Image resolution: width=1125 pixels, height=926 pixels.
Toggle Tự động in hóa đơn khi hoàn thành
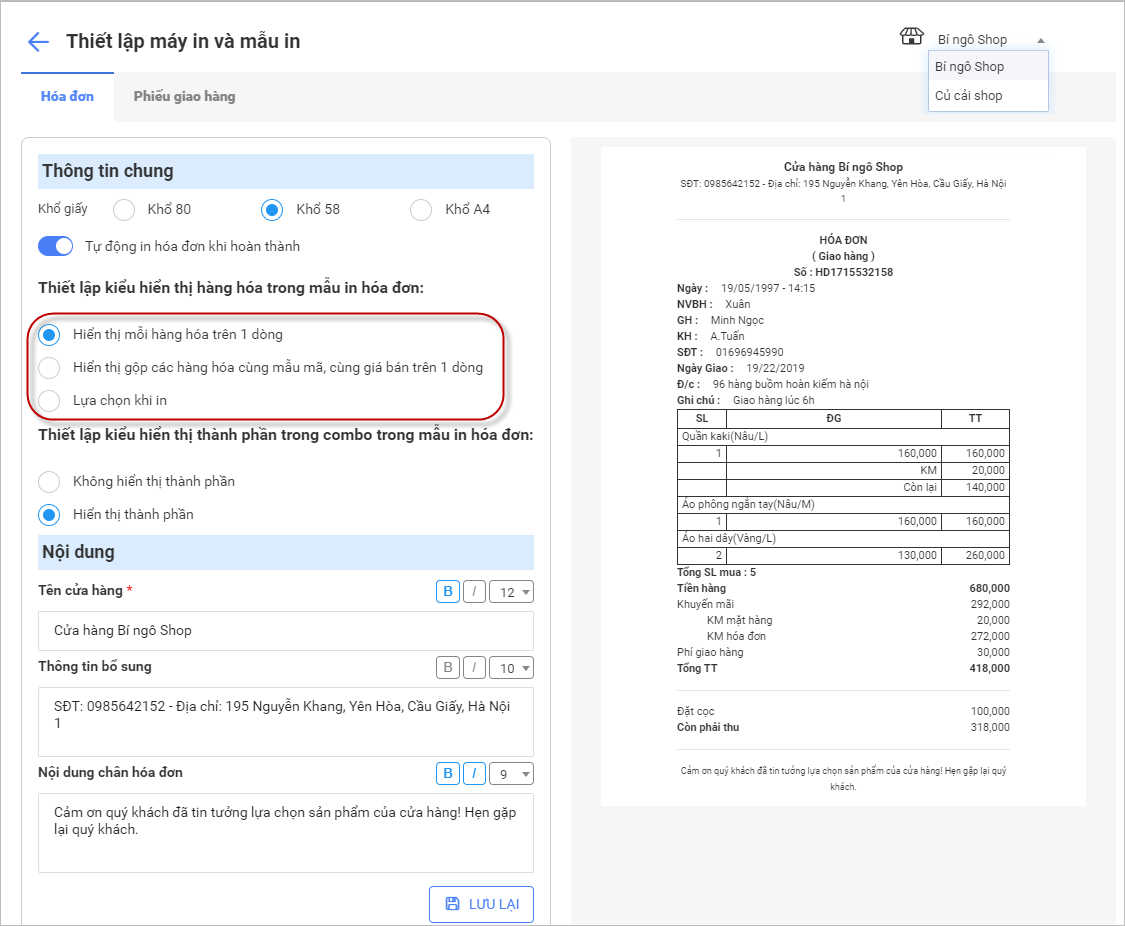[x=55, y=246]
